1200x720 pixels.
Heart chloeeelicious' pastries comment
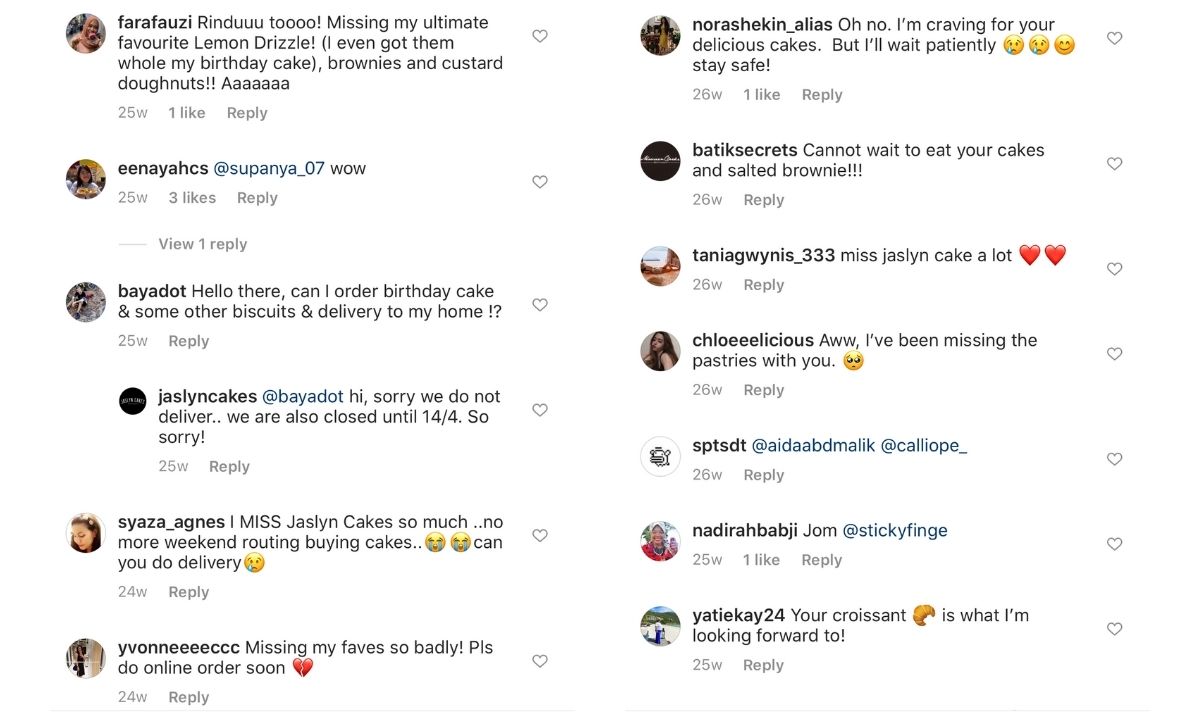pyautogui.click(x=1114, y=354)
